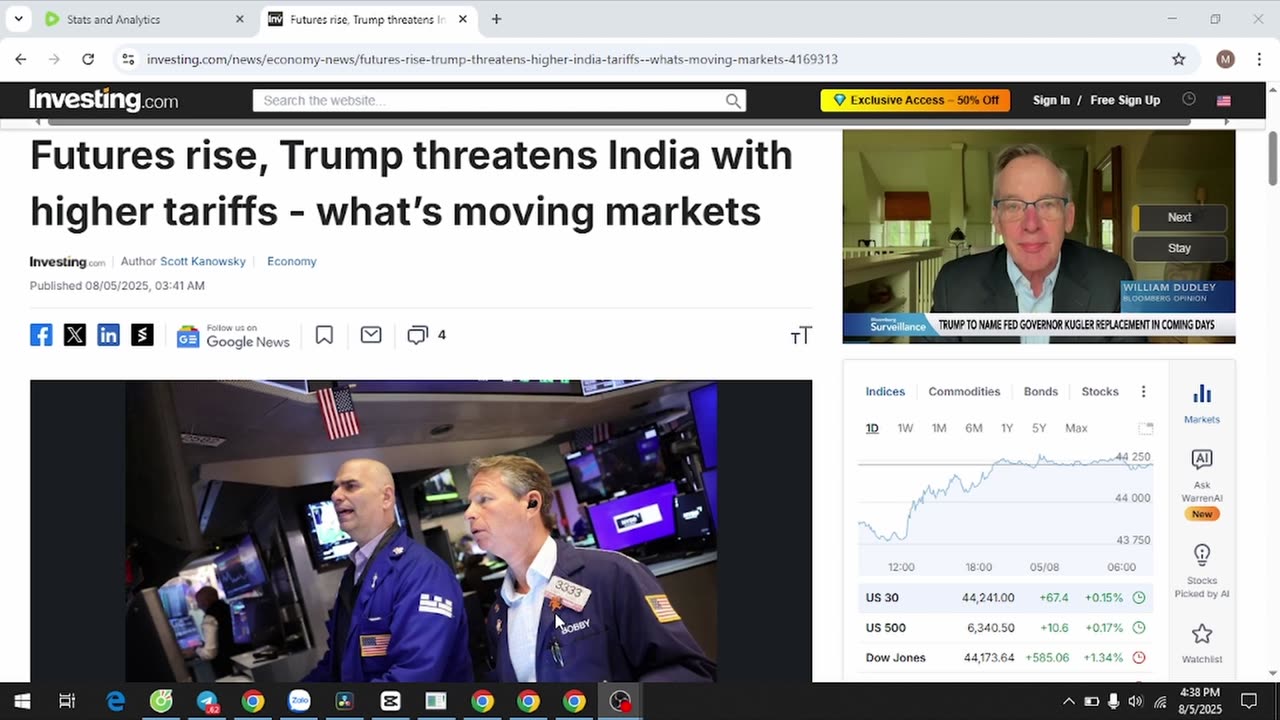Click the Chrome address bar URL
Viewport: 1280px width, 720px height.
[492, 59]
